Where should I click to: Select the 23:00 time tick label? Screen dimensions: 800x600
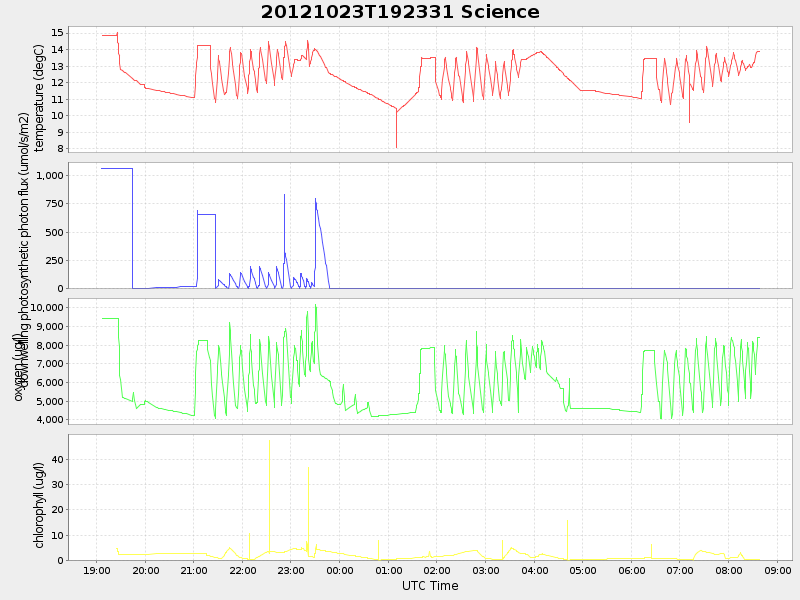(x=291, y=570)
